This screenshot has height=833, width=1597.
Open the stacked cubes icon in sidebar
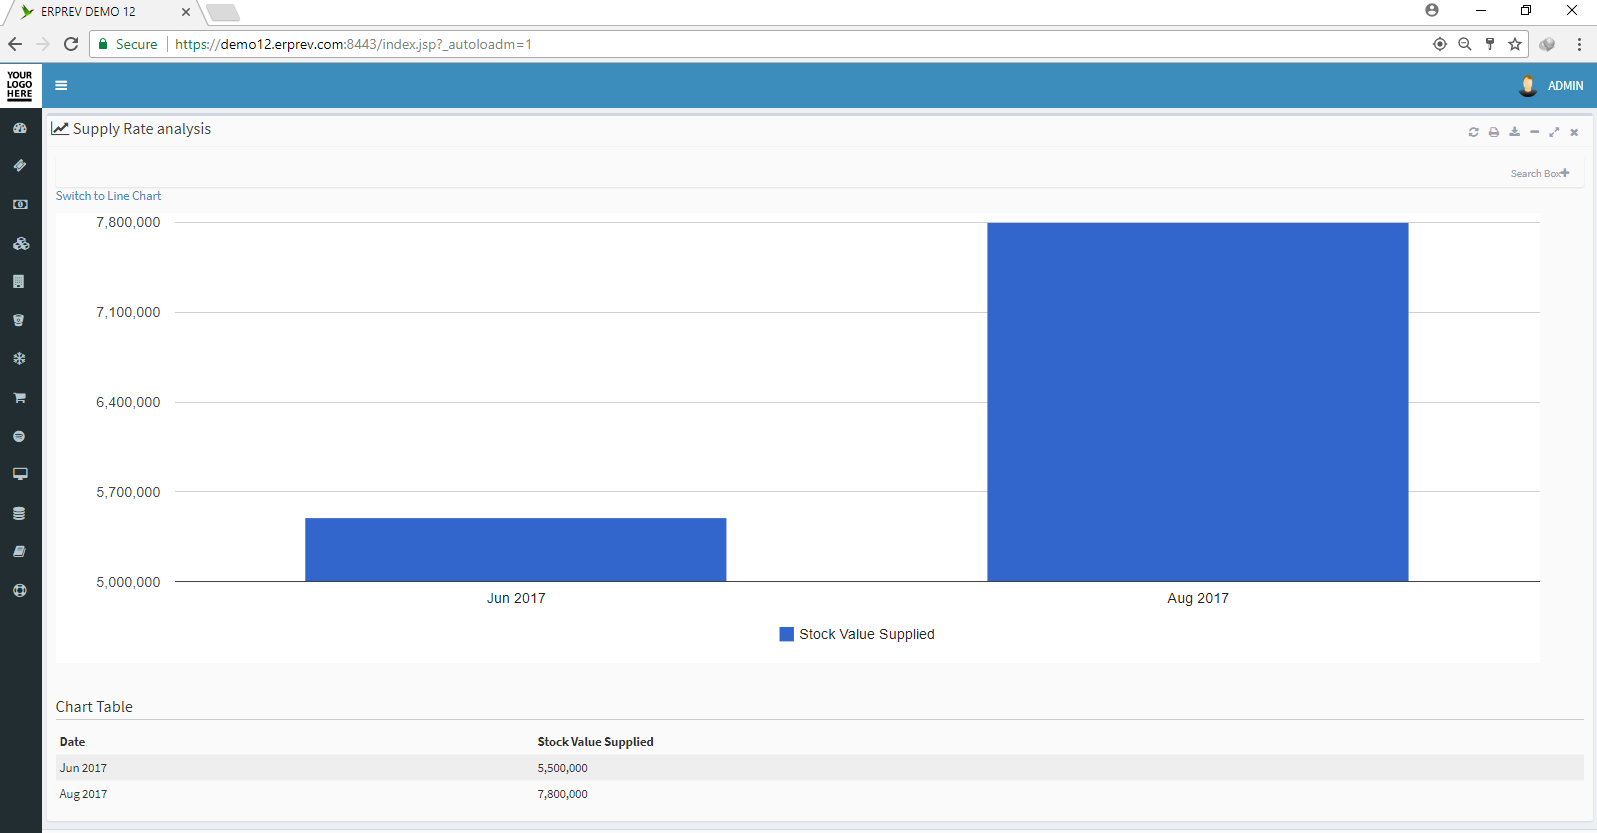pos(20,243)
